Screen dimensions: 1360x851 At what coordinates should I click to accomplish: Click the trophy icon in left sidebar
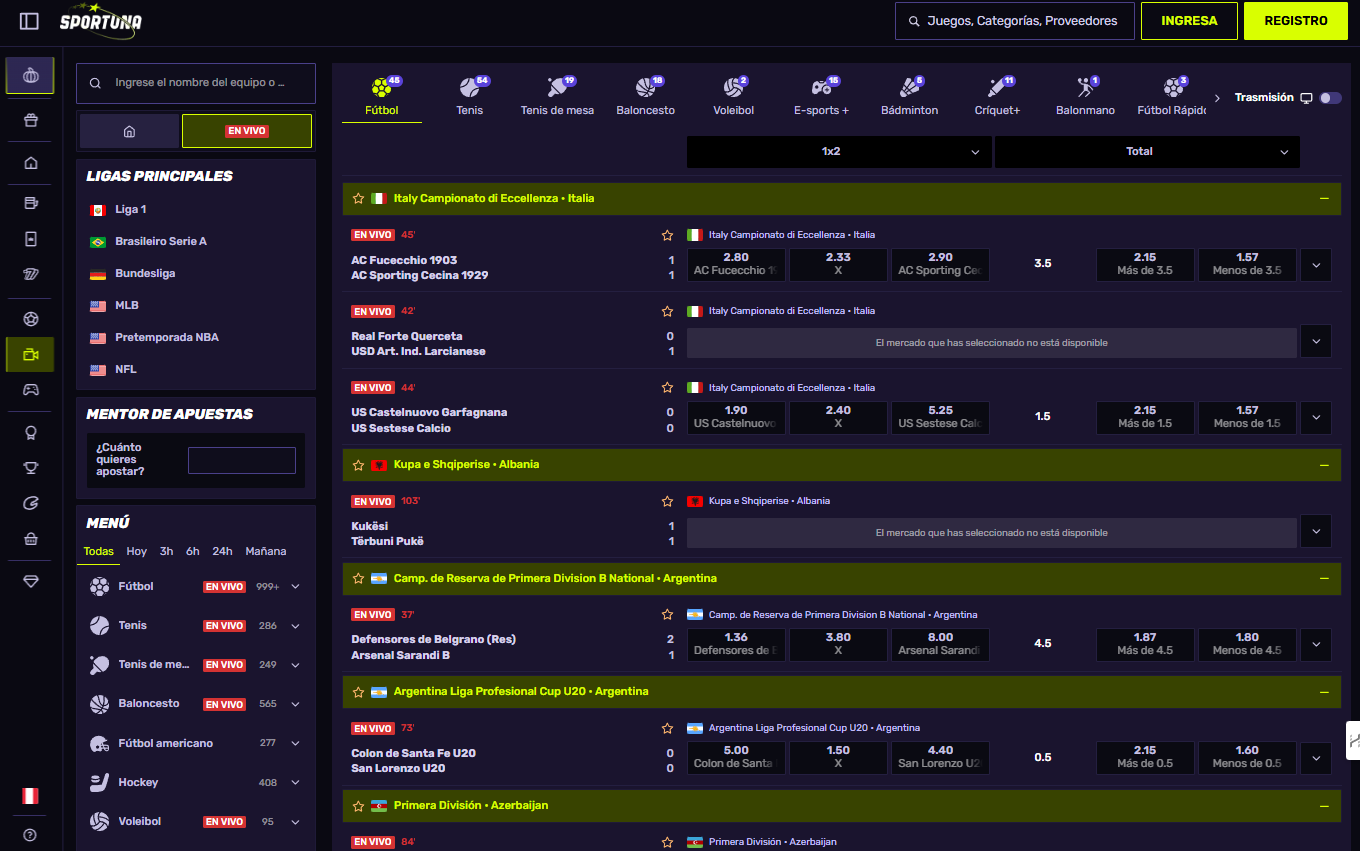click(30, 468)
